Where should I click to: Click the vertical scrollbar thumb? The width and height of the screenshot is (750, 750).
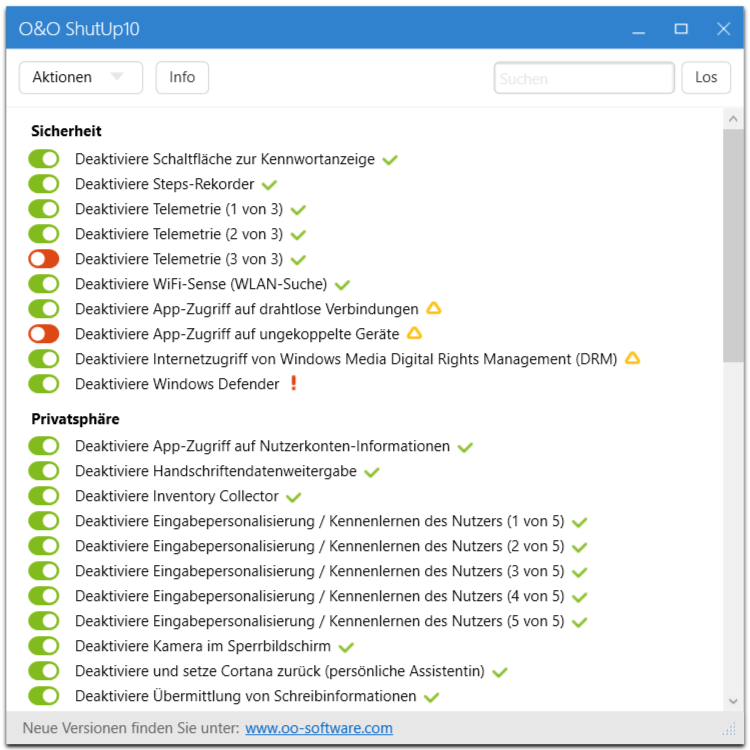click(x=733, y=246)
